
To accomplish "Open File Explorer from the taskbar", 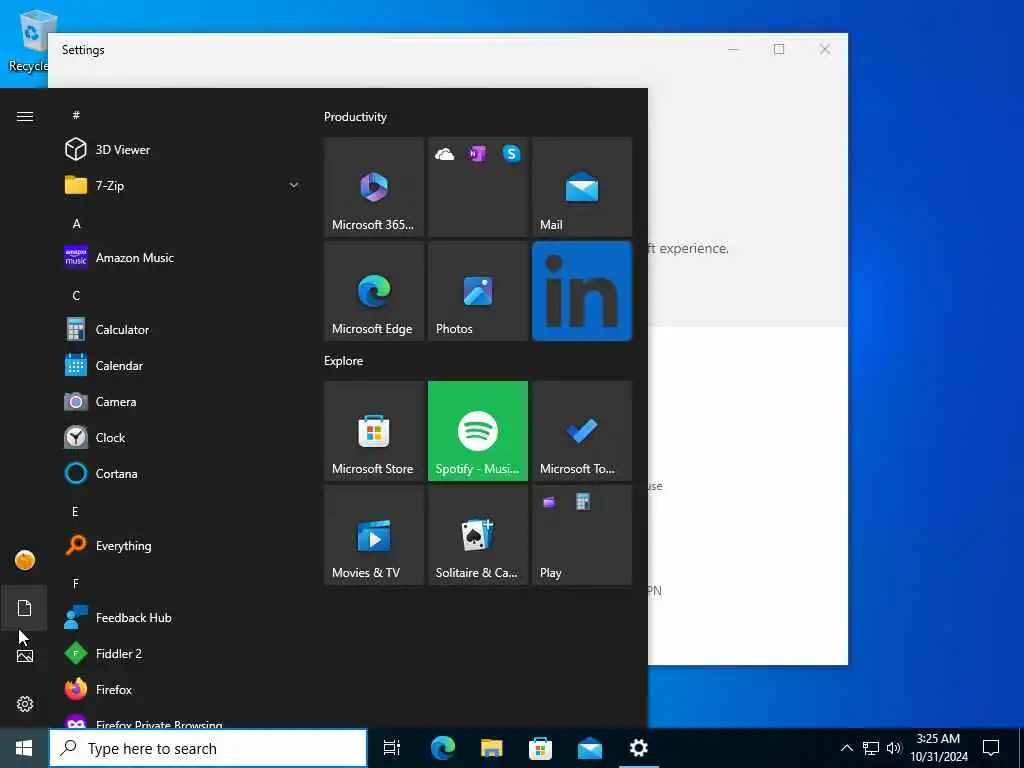I will point(492,748).
